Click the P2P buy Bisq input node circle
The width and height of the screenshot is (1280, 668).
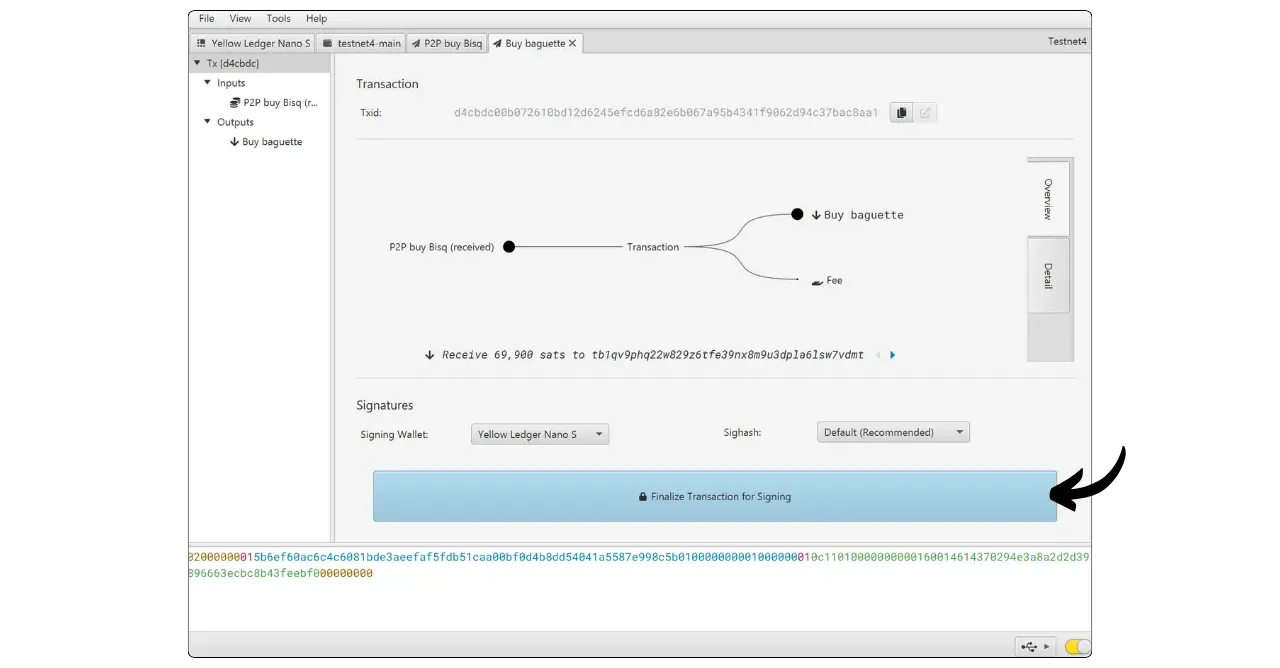click(x=509, y=247)
